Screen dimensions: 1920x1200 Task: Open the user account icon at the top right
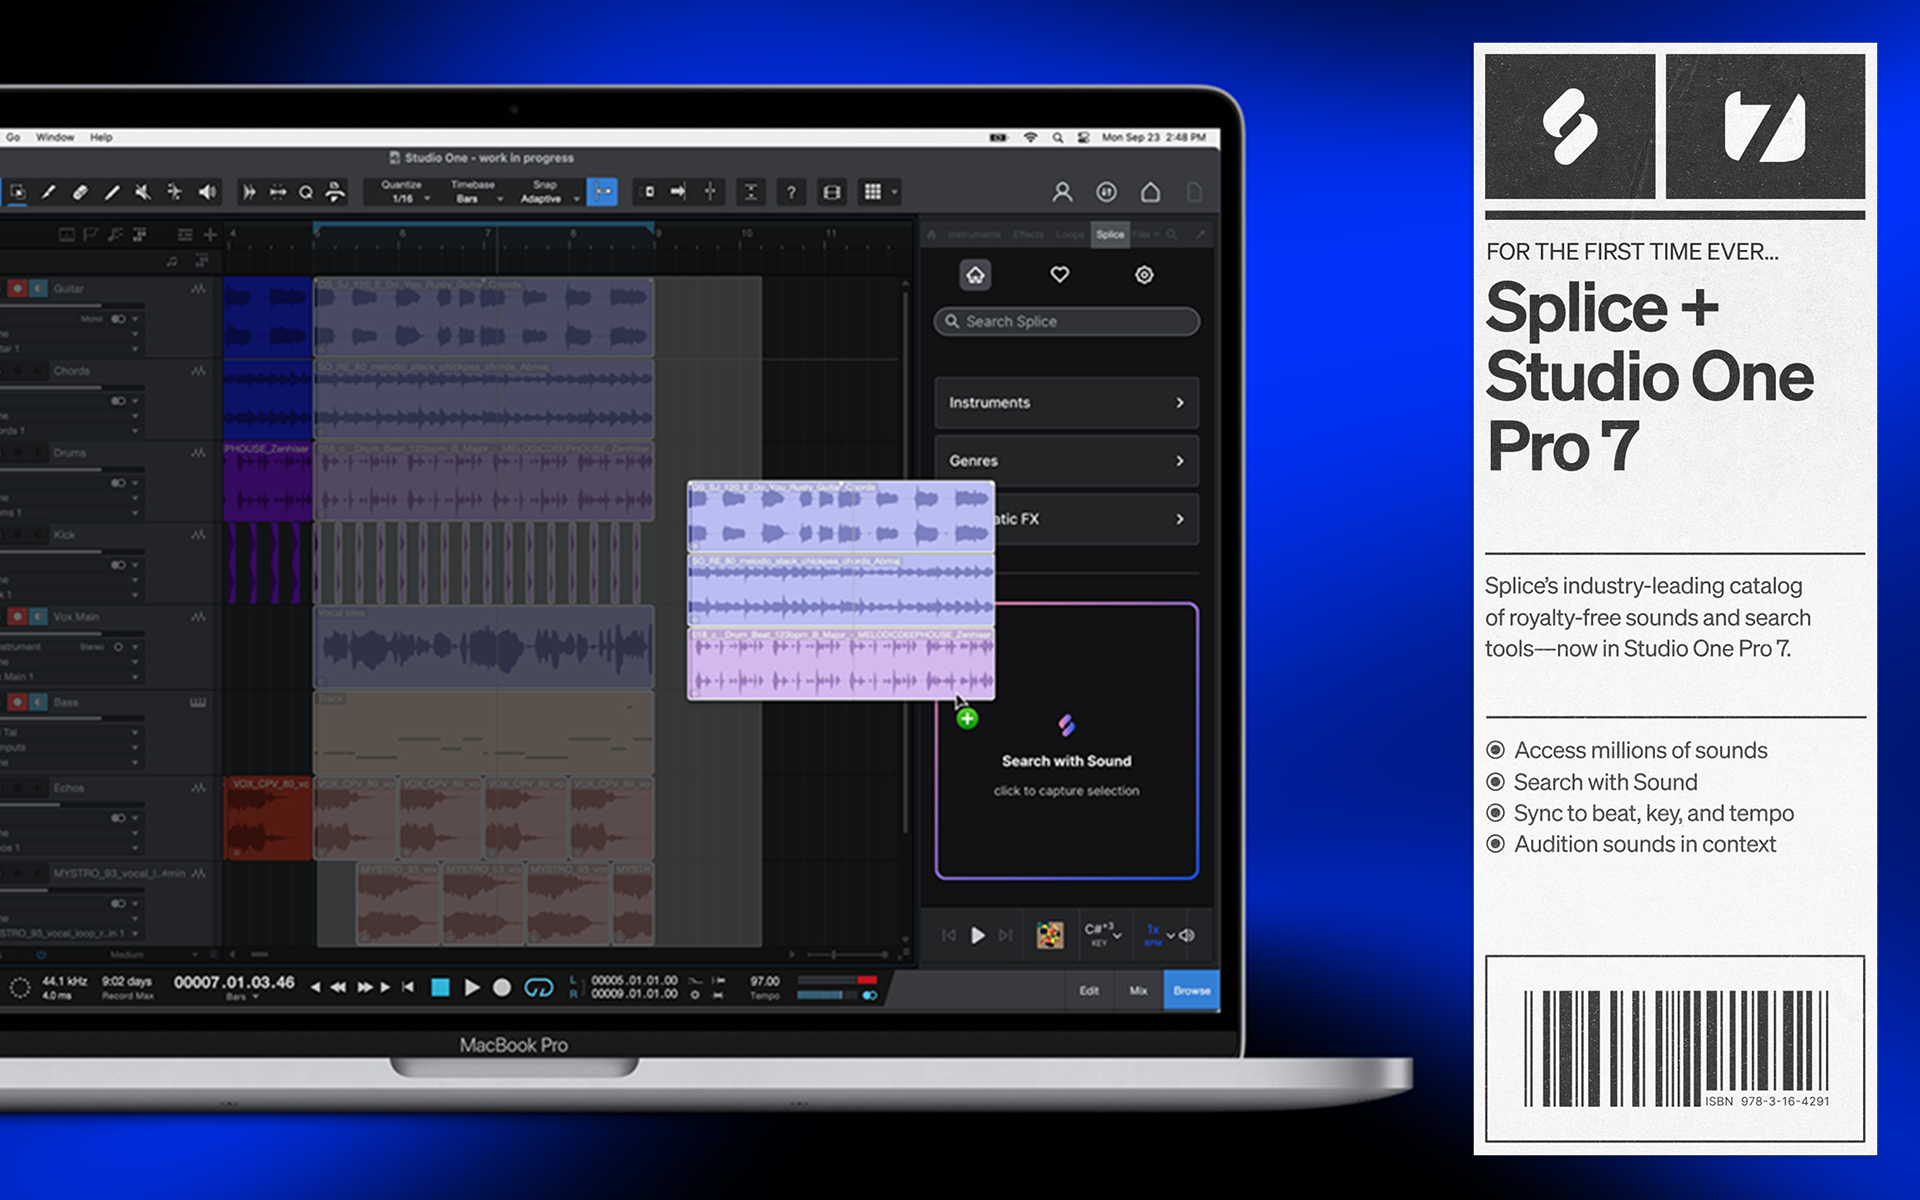point(1062,192)
